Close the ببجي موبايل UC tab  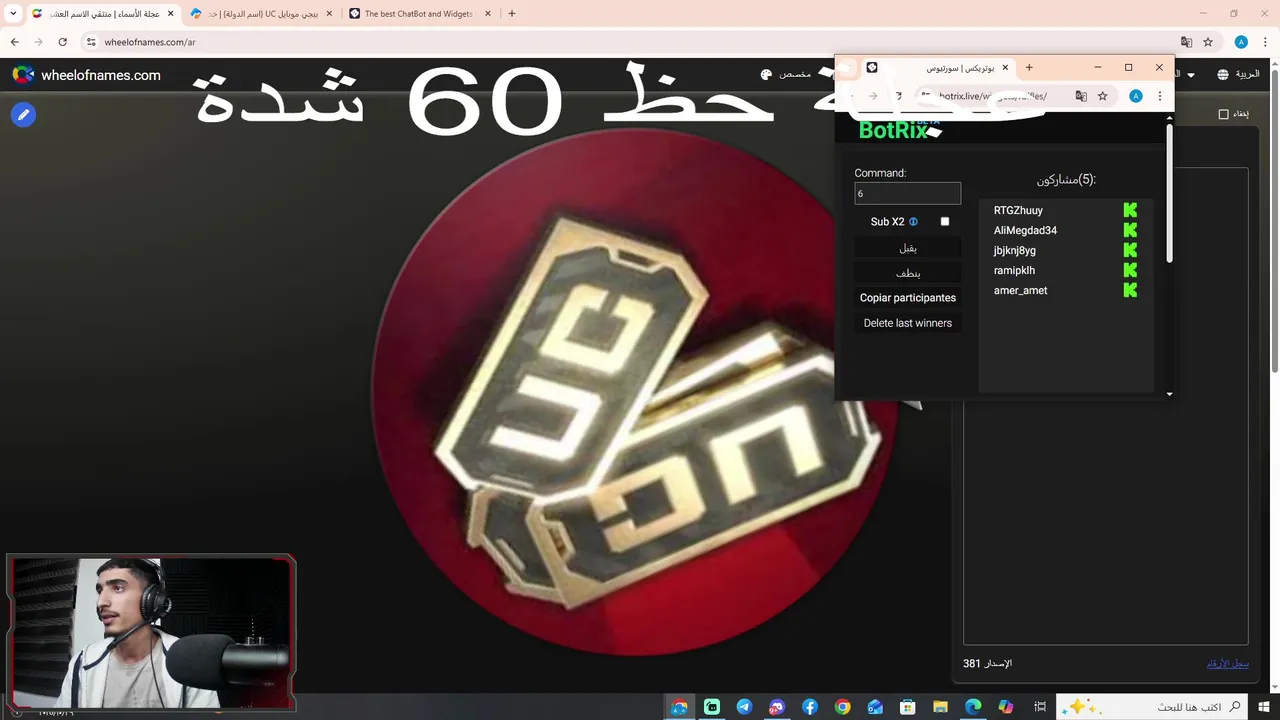coord(328,14)
